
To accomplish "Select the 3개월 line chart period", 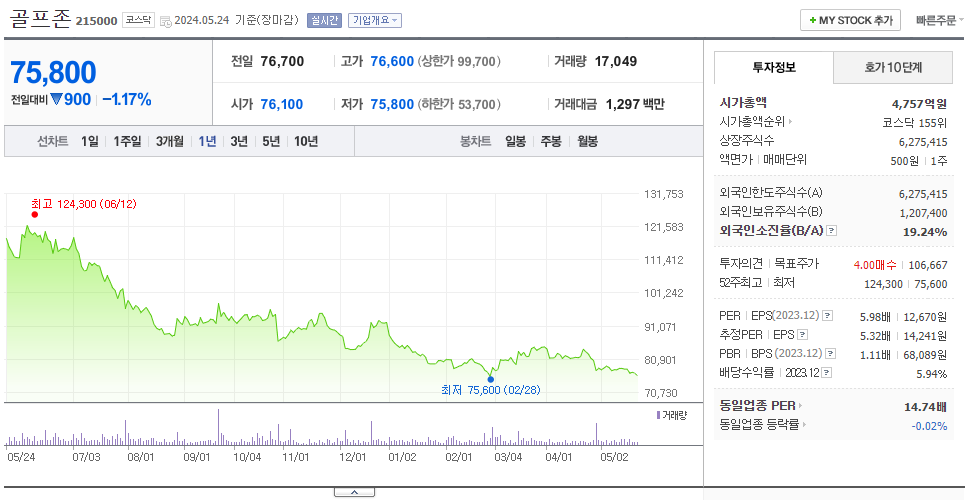I will [170, 141].
